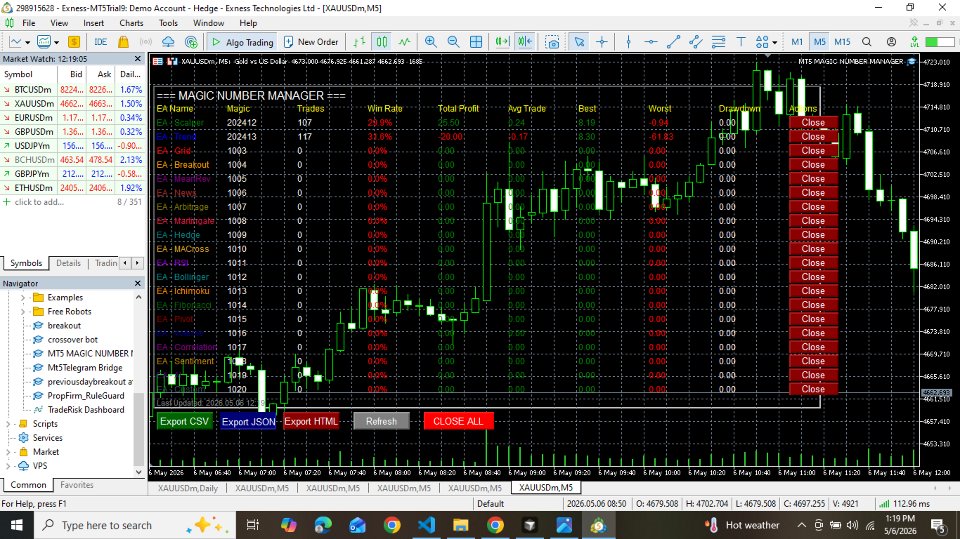
Task: Take a chart screenshot with camera icon
Action: pyautogui.click(x=552, y=42)
